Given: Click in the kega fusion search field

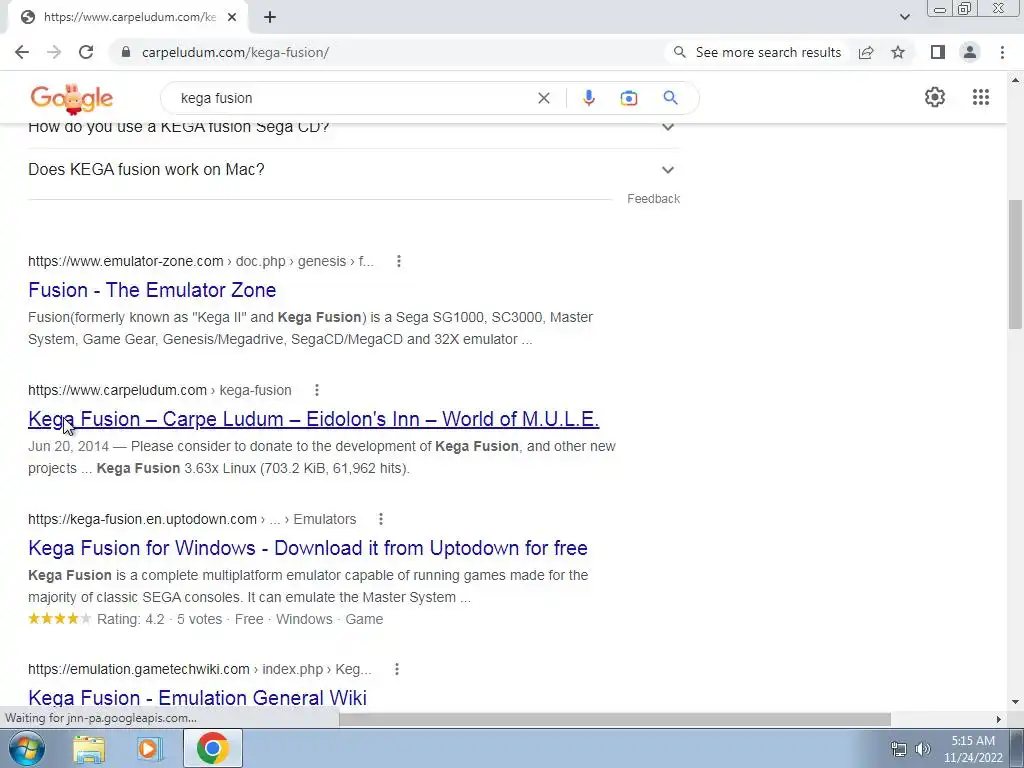Looking at the screenshot, I should 353,98.
